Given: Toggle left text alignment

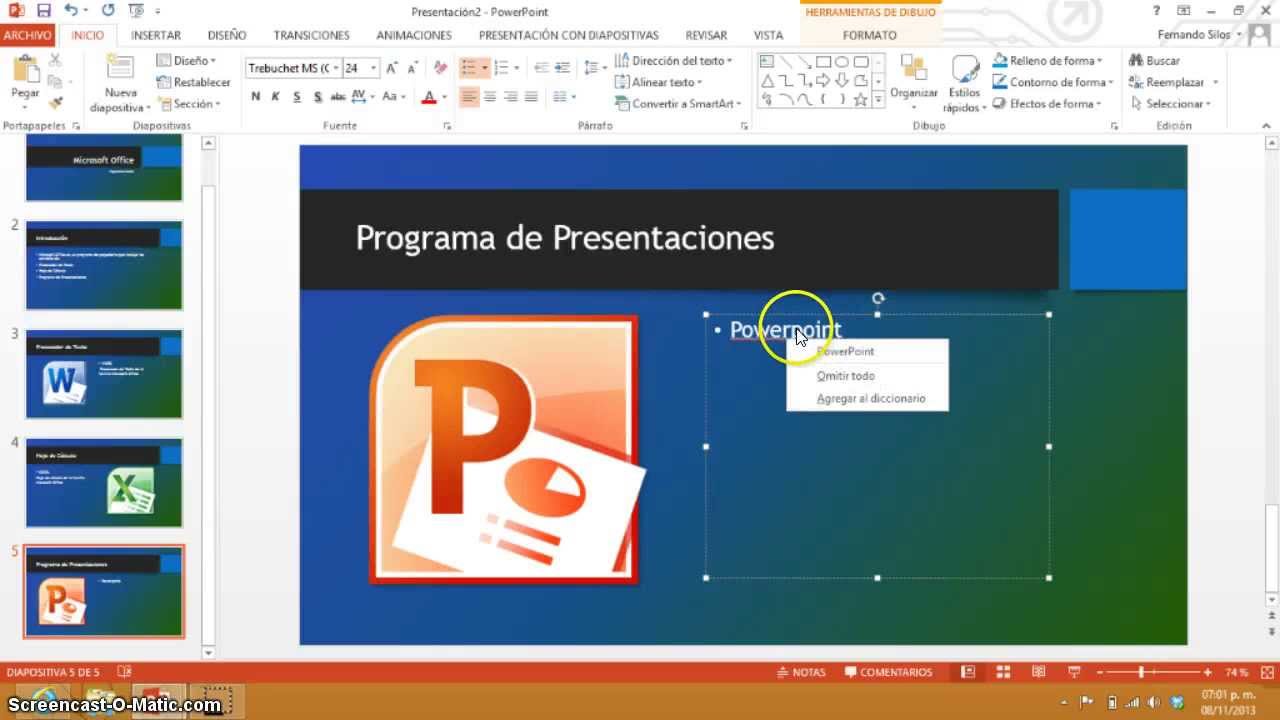Looking at the screenshot, I should 469,97.
